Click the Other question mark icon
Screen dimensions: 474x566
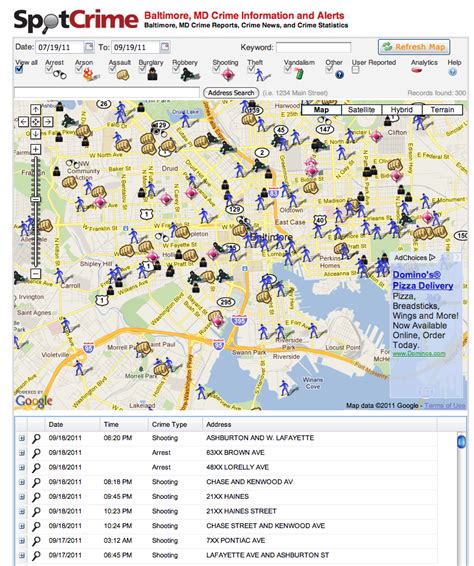[339, 75]
